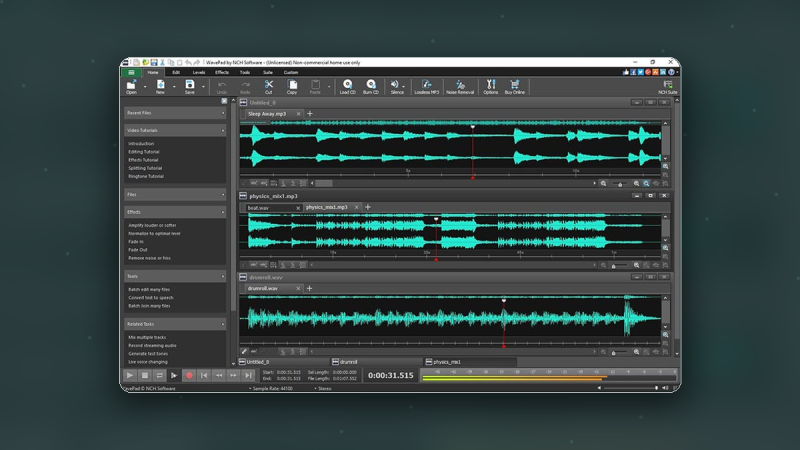The width and height of the screenshot is (800, 450).
Task: Start recording with the red Record button
Action: (189, 376)
